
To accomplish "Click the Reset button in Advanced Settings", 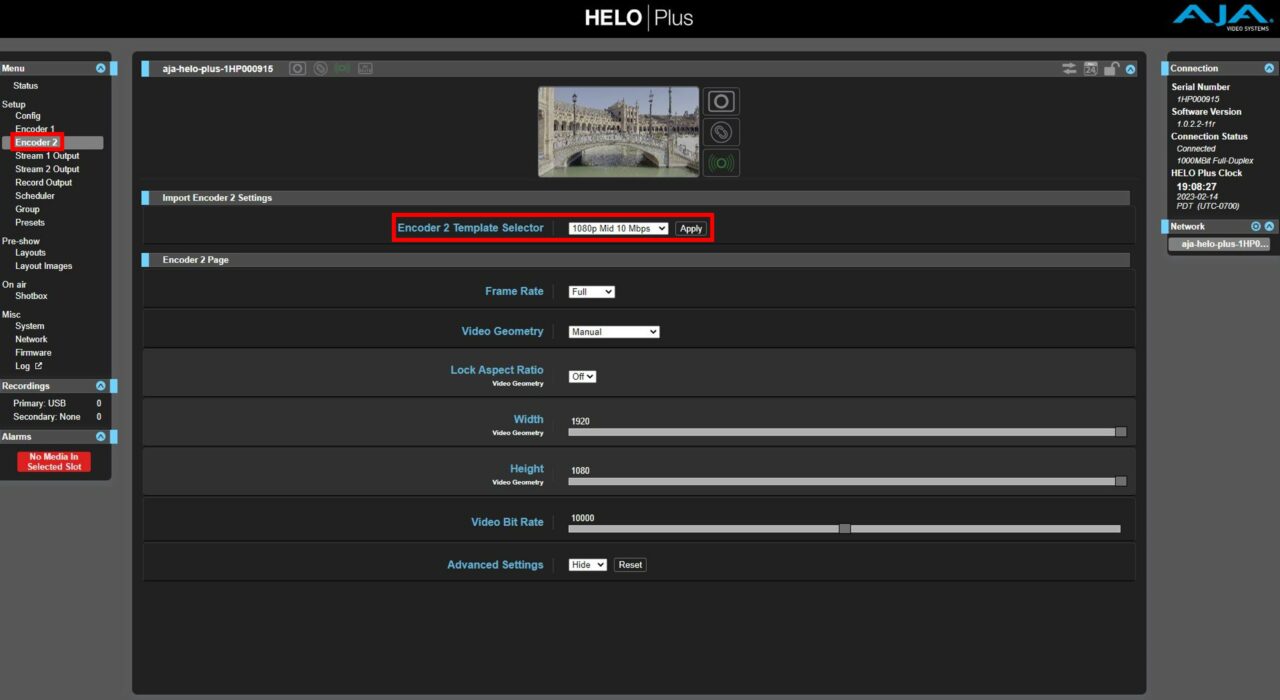I will tap(630, 565).
